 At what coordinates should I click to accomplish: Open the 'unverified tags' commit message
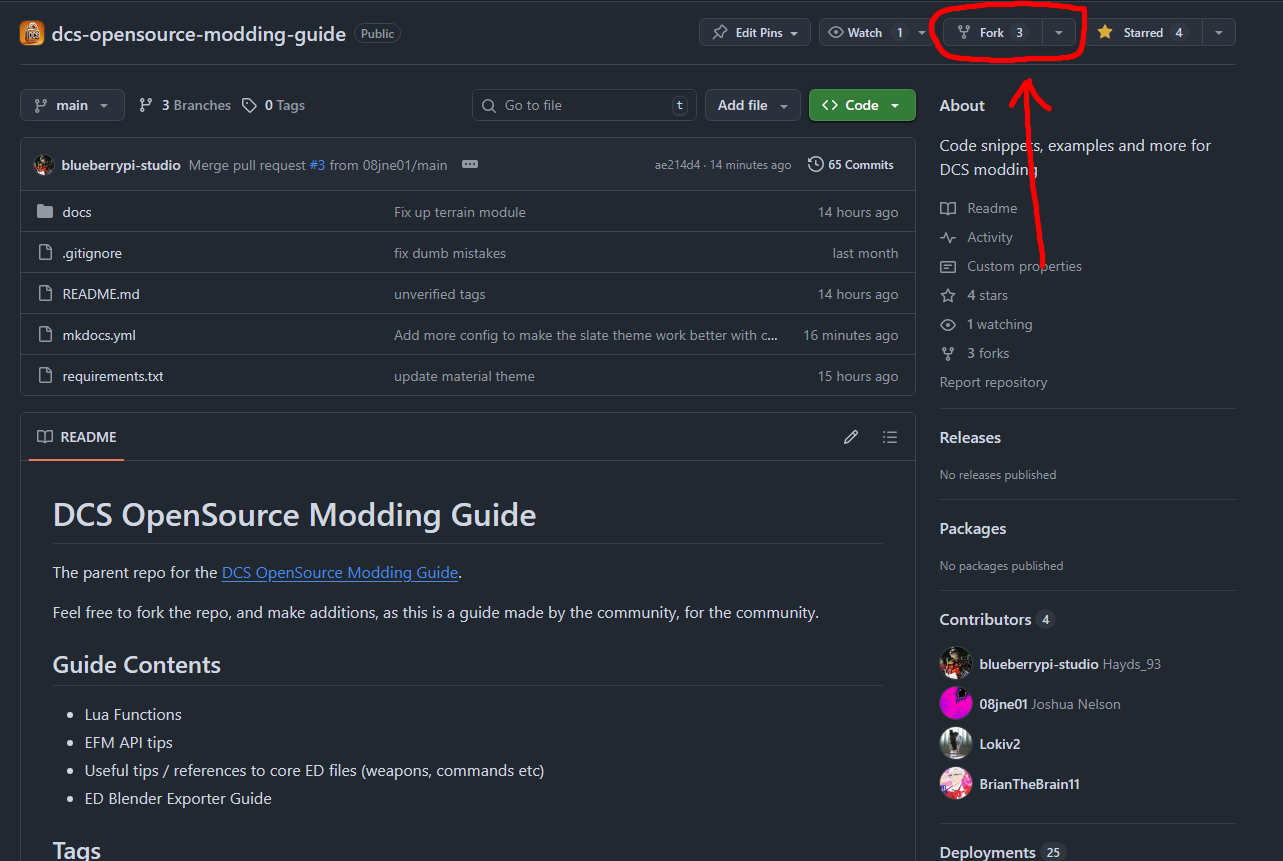pyautogui.click(x=440, y=294)
